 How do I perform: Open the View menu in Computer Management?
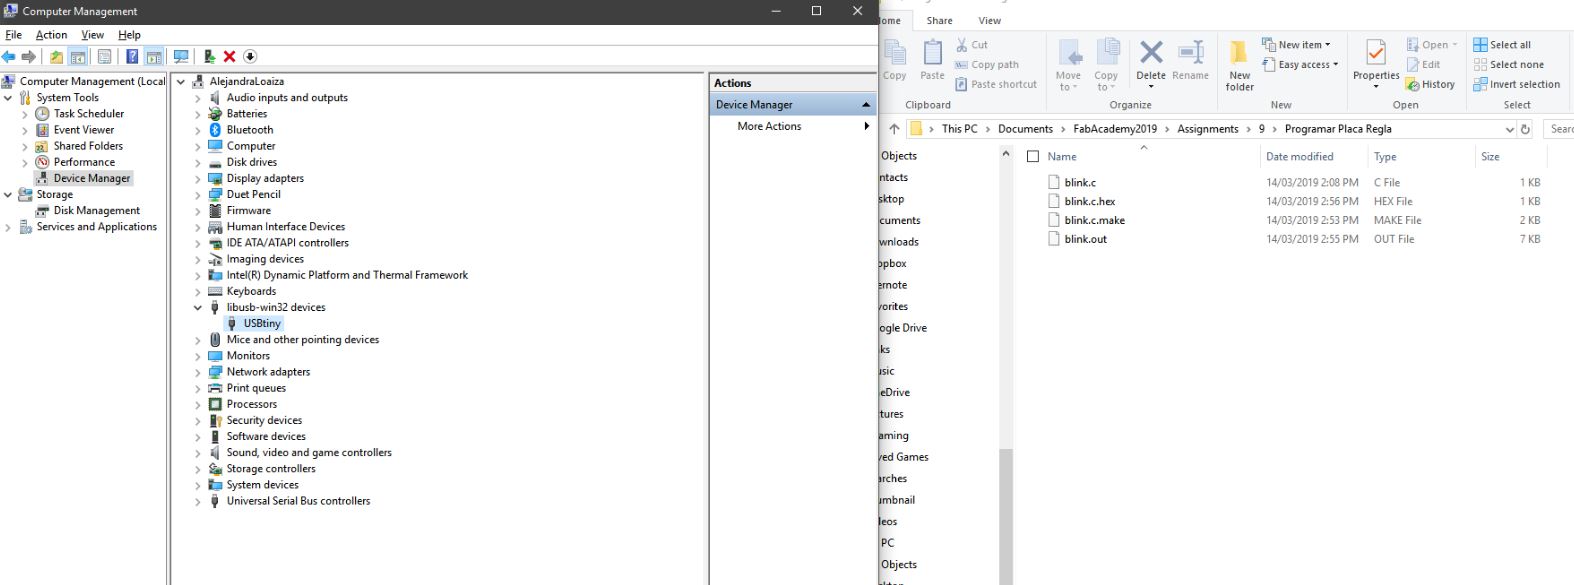93,35
